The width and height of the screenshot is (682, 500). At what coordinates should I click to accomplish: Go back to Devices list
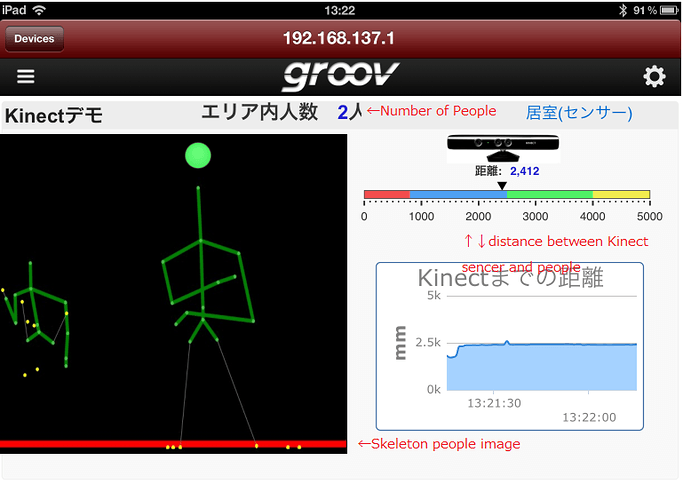click(34, 39)
